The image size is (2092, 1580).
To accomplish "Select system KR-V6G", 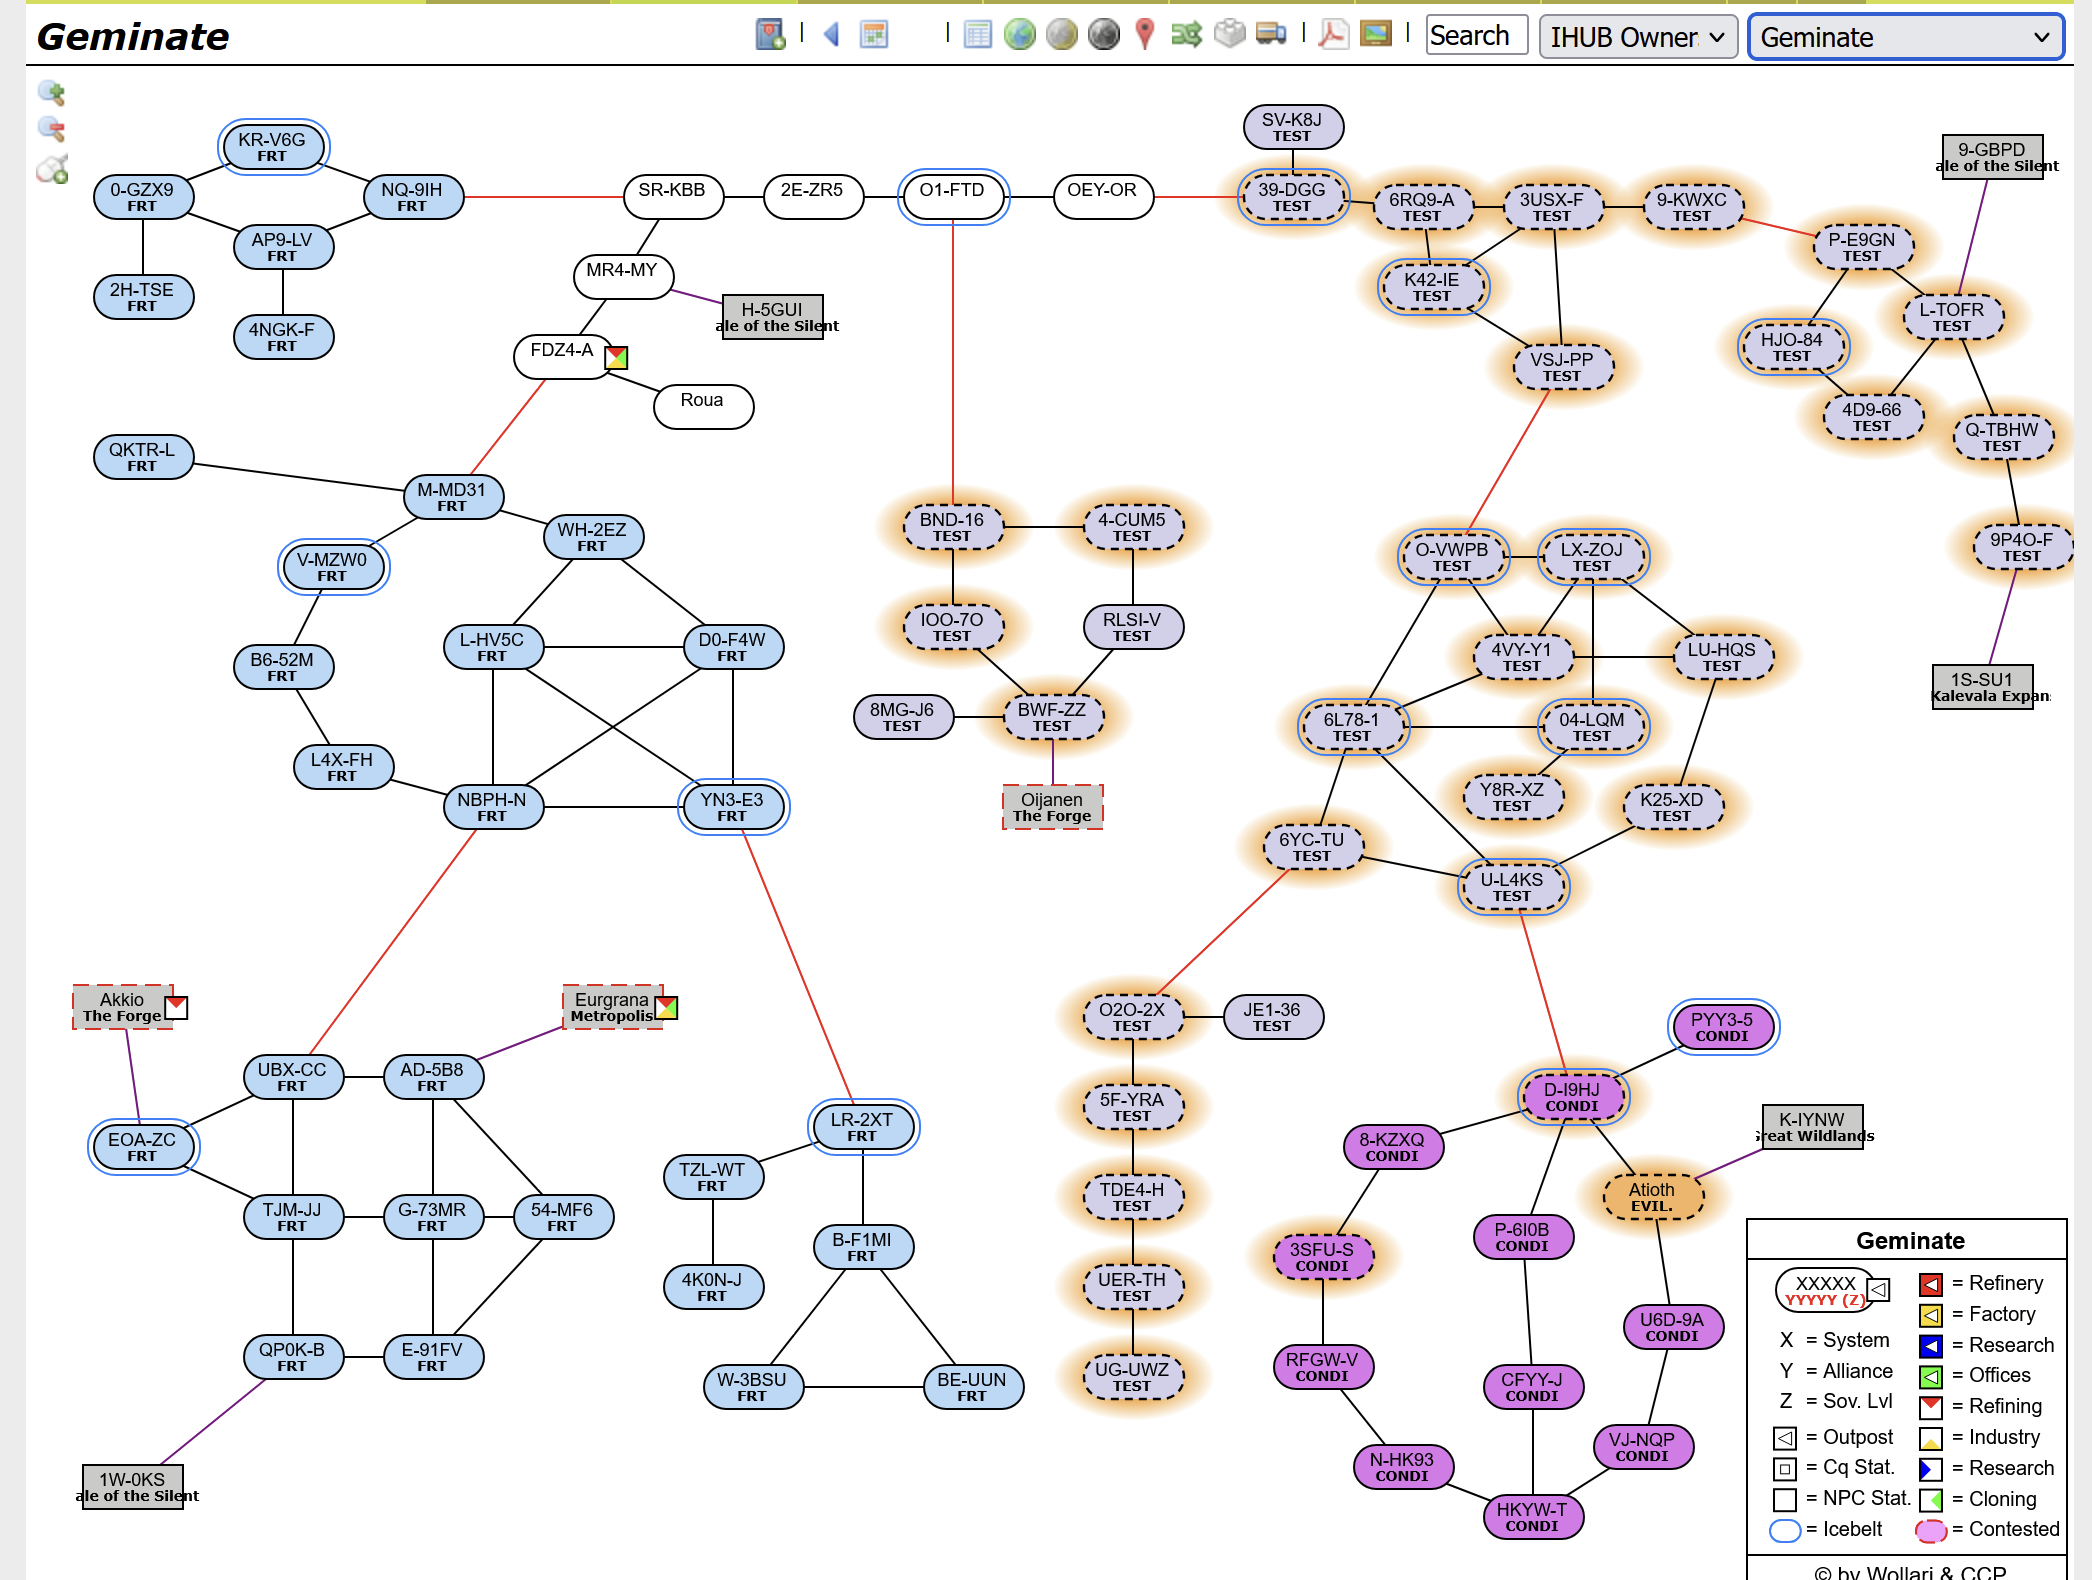I will [x=273, y=147].
